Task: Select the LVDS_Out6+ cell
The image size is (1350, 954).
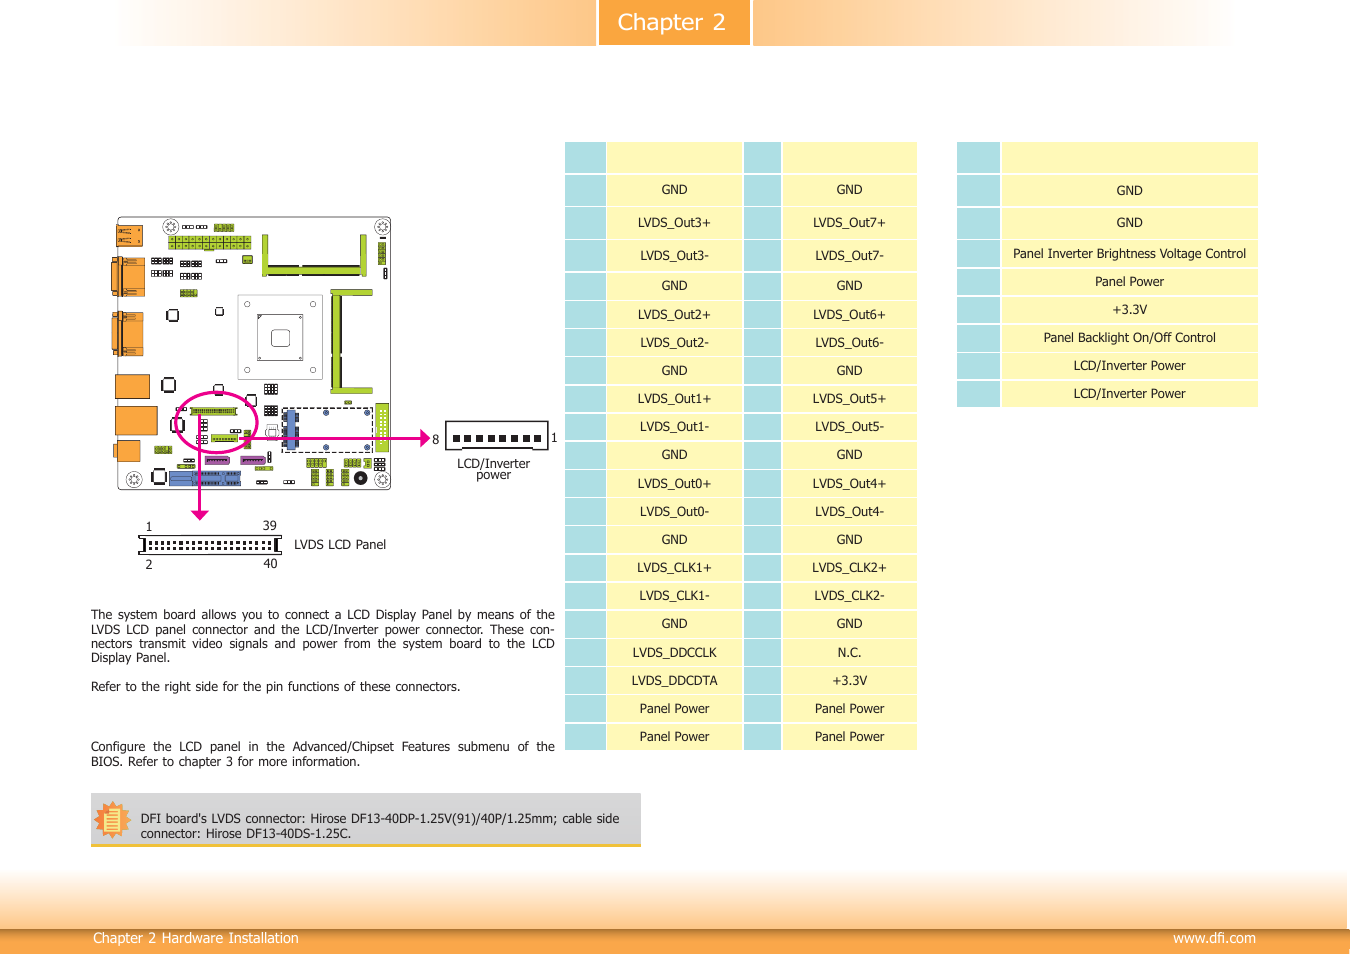Action: (x=849, y=315)
